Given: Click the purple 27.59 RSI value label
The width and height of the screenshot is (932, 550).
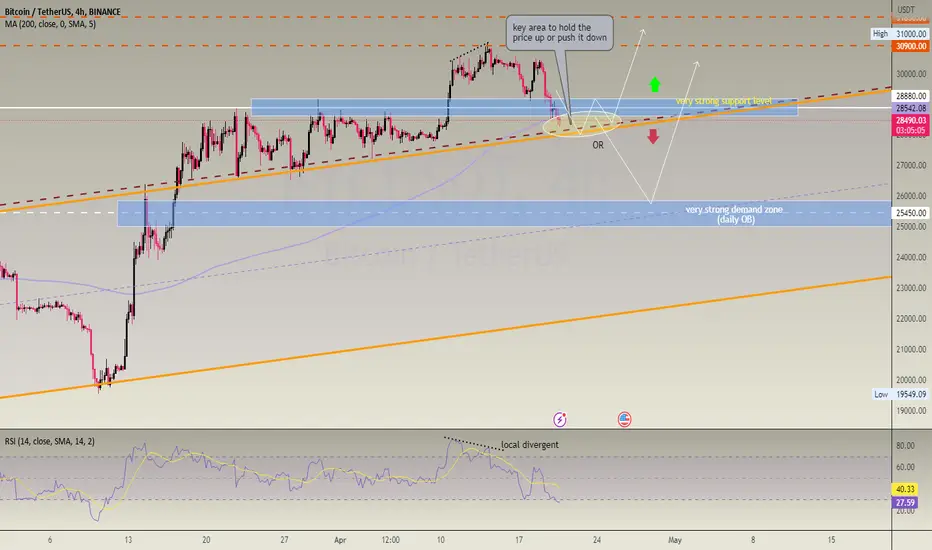Looking at the screenshot, I should pos(905,502).
